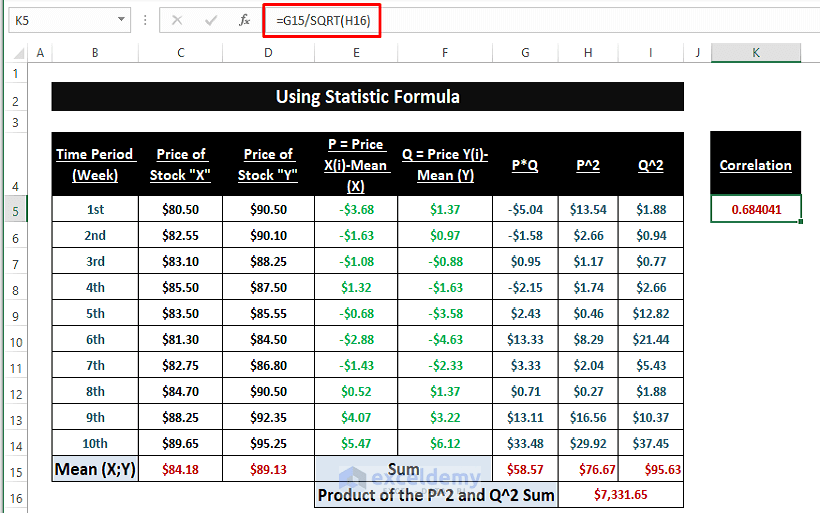Click the $12.82 cell in Q^2 column
The image size is (820, 513).
pos(651,313)
